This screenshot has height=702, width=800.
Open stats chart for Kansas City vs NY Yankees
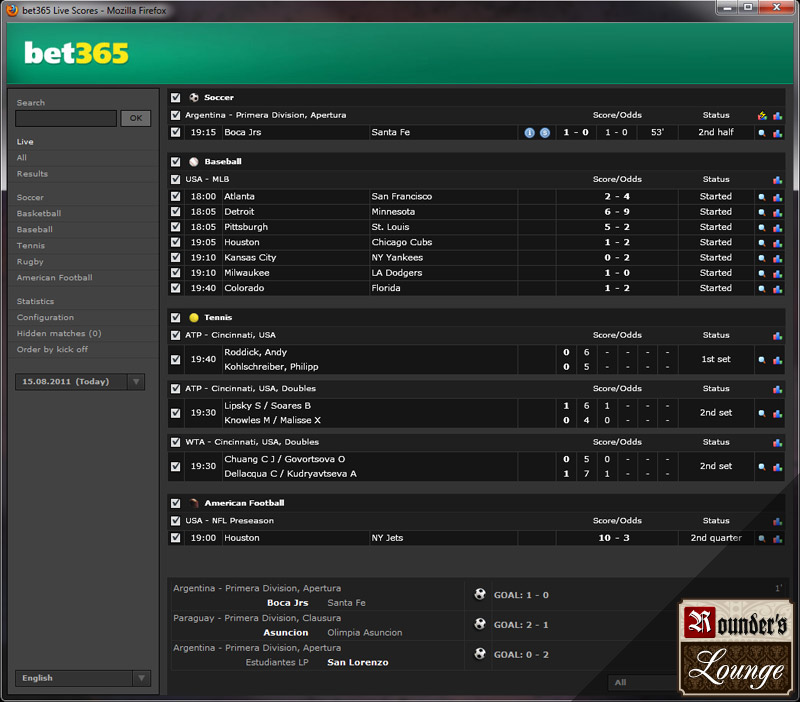[x=778, y=258]
